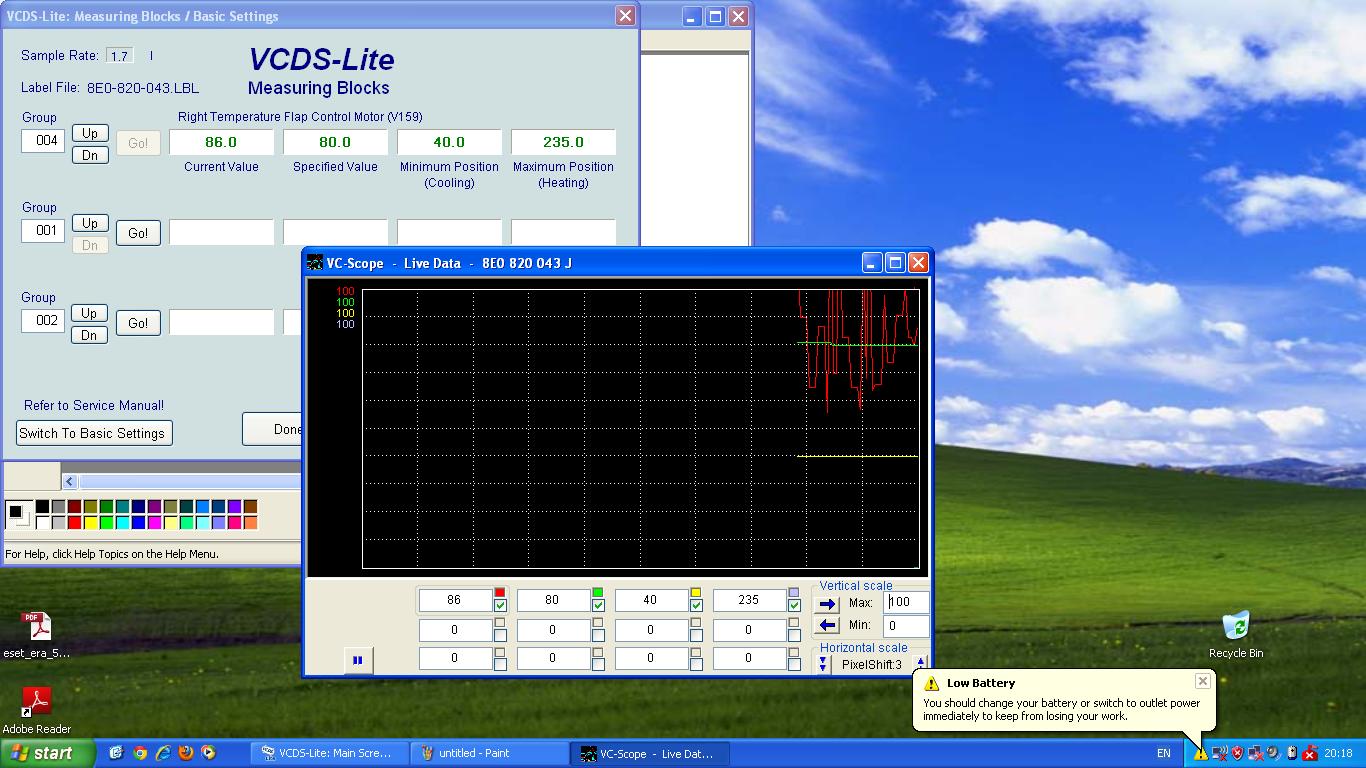Decrease vertical scale with left arrow button

(827, 625)
